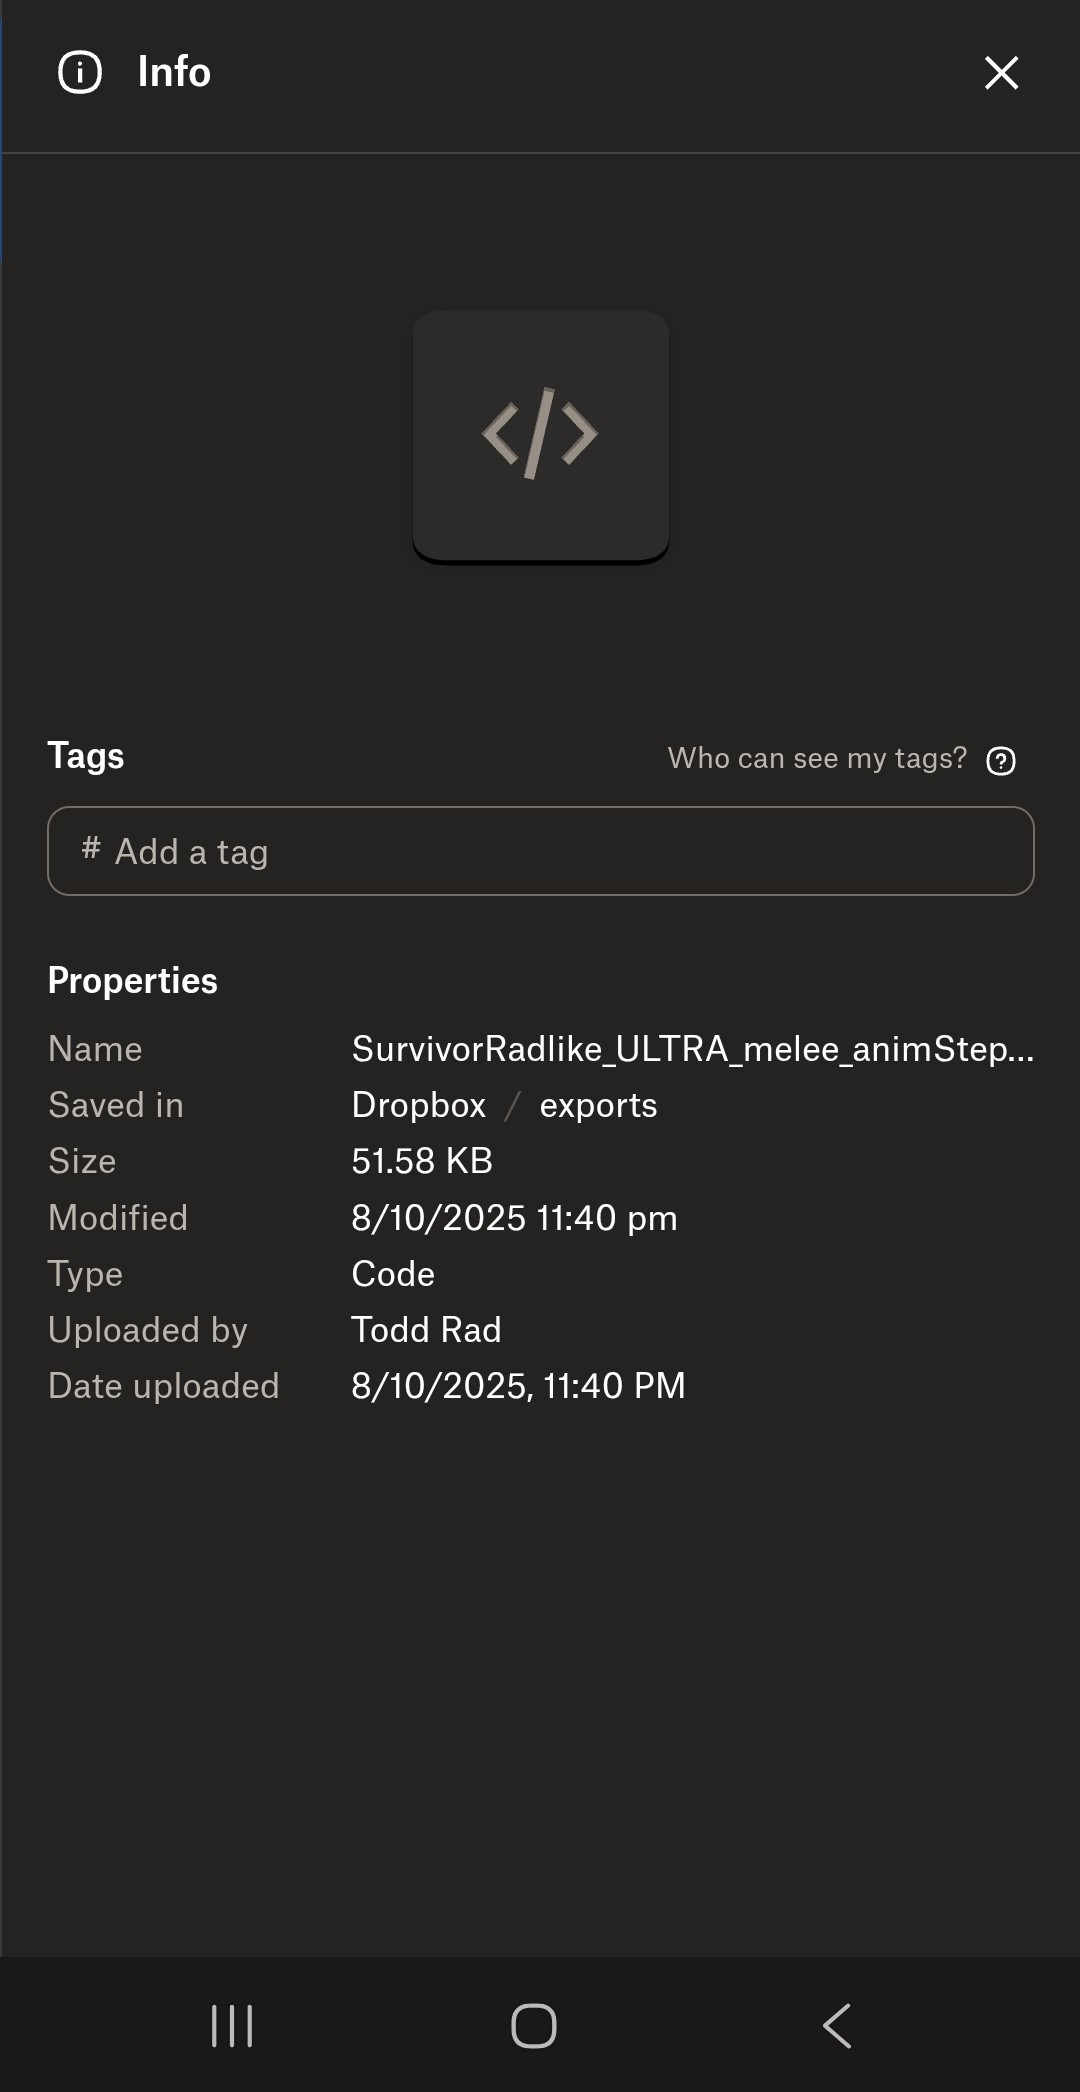
Task: Tap the Android recent apps button
Action: [232, 2026]
